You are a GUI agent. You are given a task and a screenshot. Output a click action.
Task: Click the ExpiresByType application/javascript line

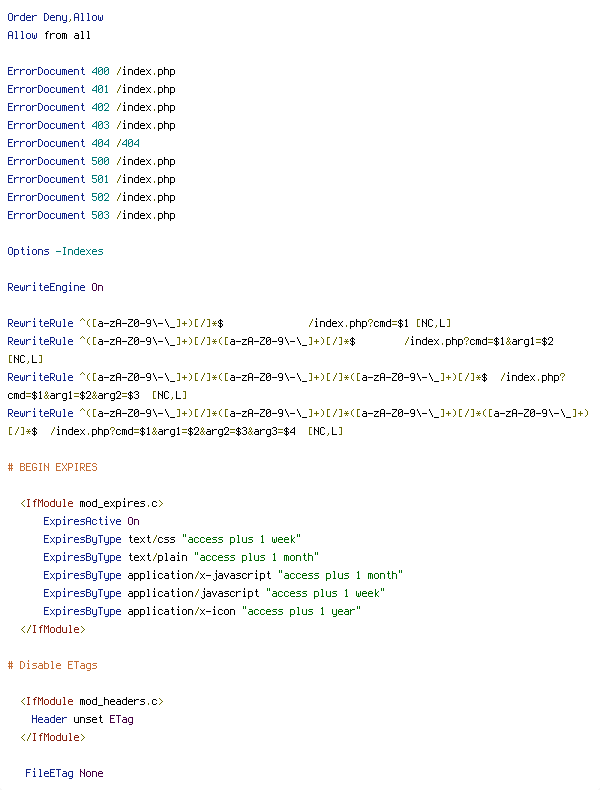(x=214, y=594)
